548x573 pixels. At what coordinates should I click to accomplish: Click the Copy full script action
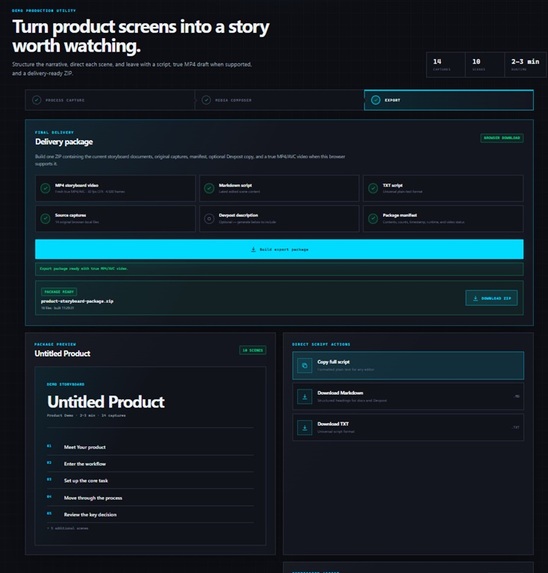pyautogui.click(x=408, y=365)
